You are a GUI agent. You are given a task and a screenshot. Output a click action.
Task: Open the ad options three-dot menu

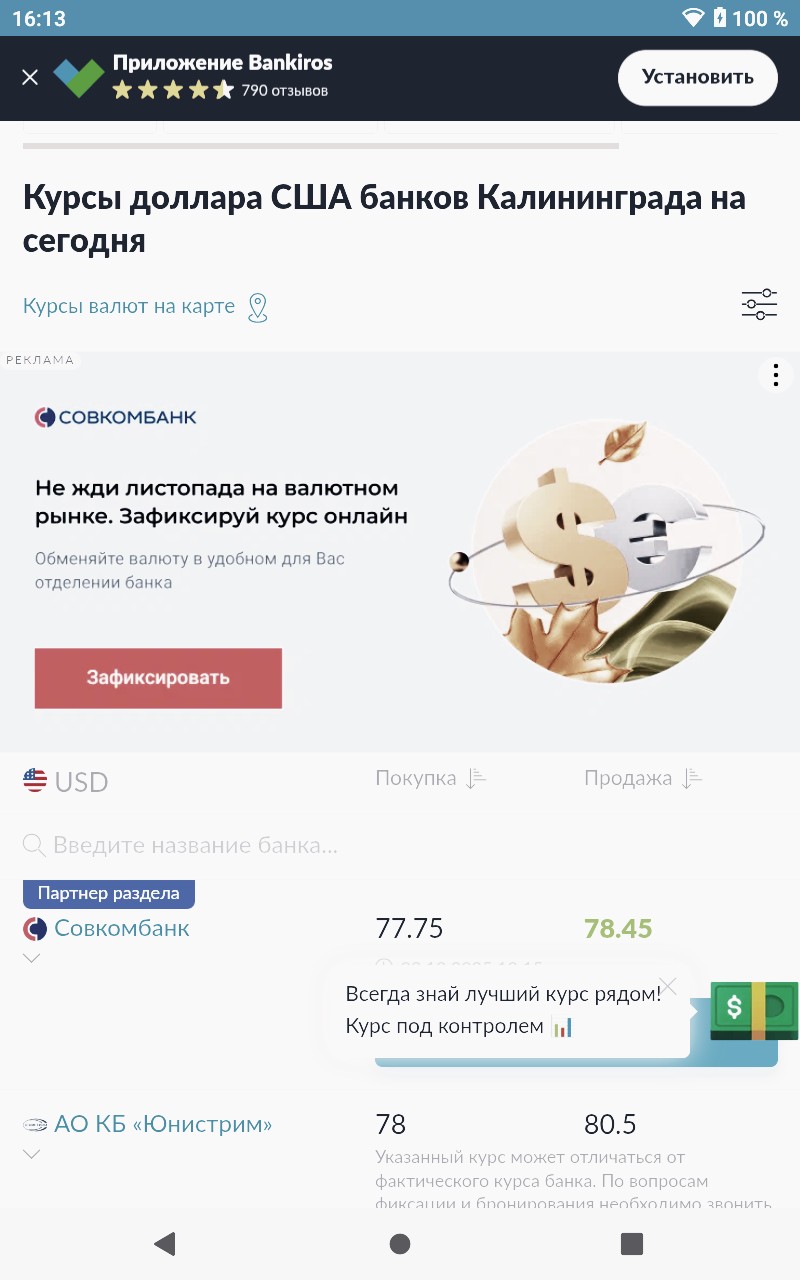[775, 375]
